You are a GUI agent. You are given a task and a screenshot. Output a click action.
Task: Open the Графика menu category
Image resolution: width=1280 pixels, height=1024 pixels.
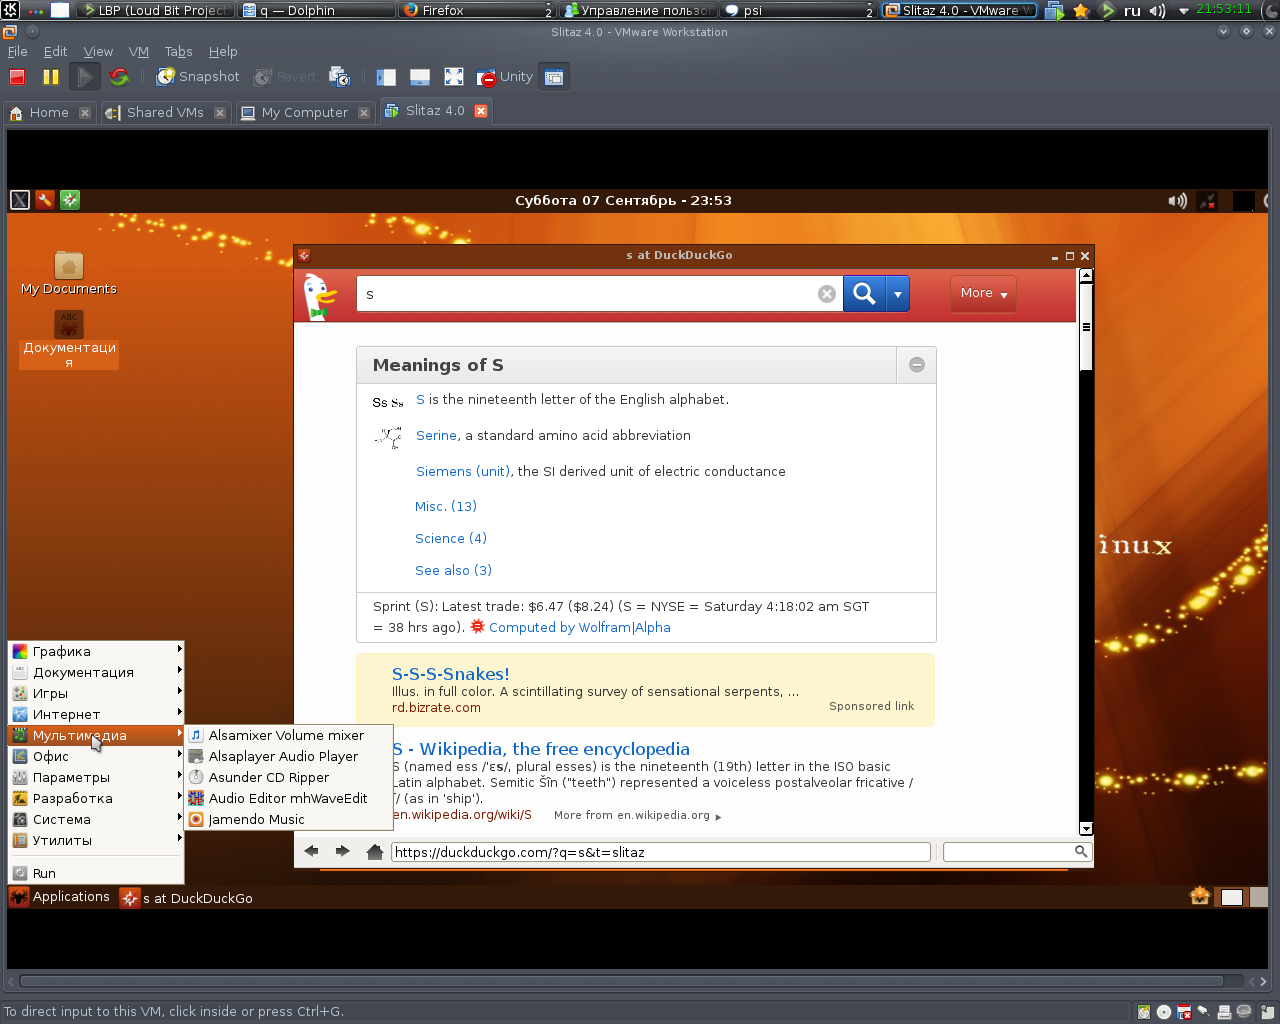tap(96, 651)
